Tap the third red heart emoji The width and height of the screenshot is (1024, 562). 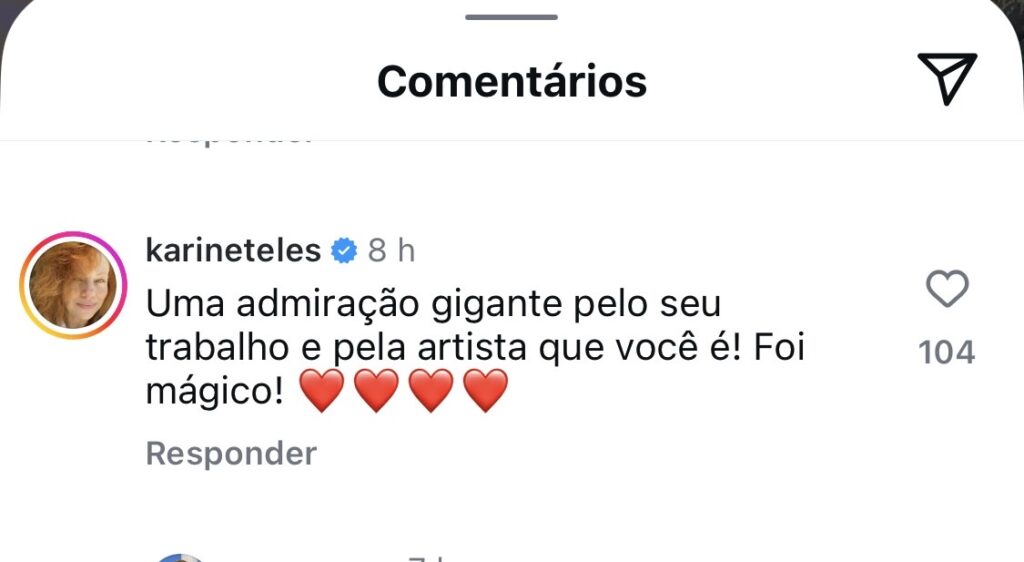[x=431, y=391]
